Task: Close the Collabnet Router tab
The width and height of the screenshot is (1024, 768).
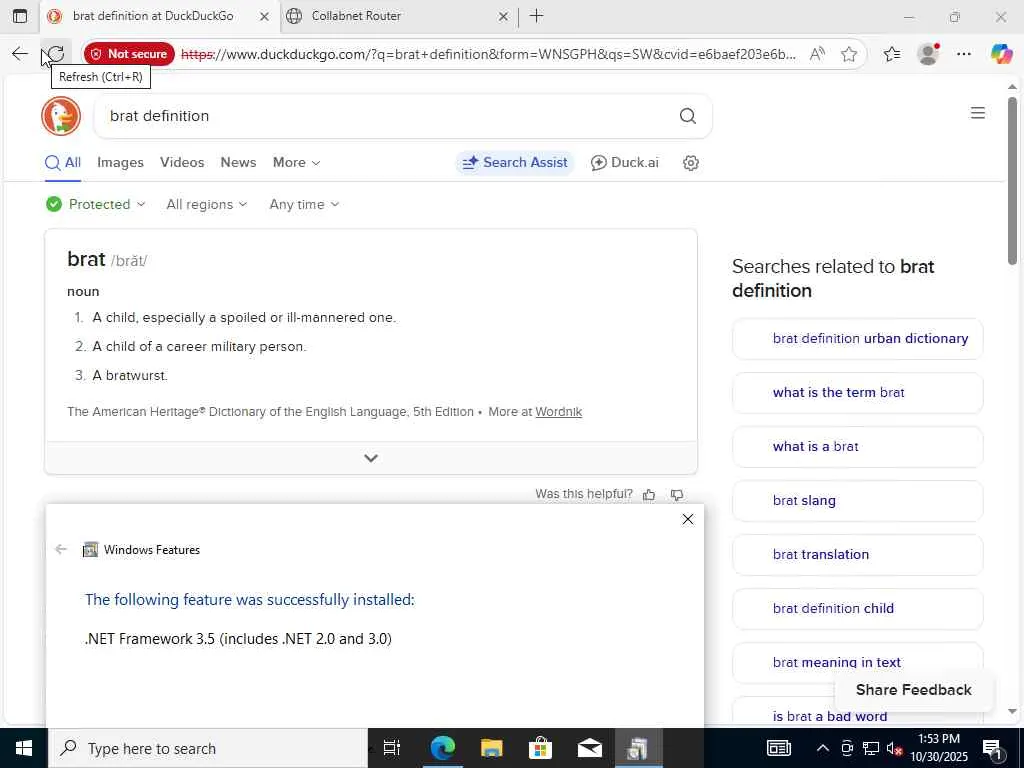Action: tap(503, 16)
